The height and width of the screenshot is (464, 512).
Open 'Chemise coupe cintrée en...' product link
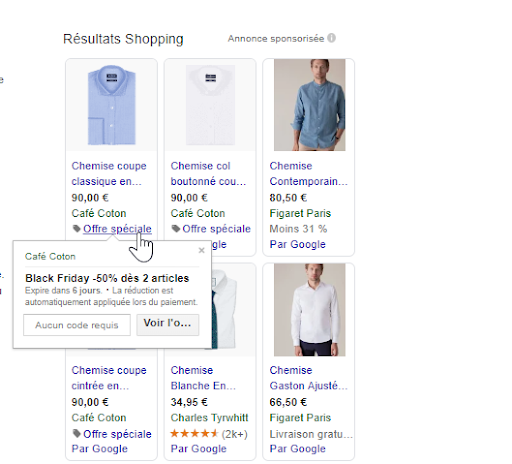click(109, 378)
